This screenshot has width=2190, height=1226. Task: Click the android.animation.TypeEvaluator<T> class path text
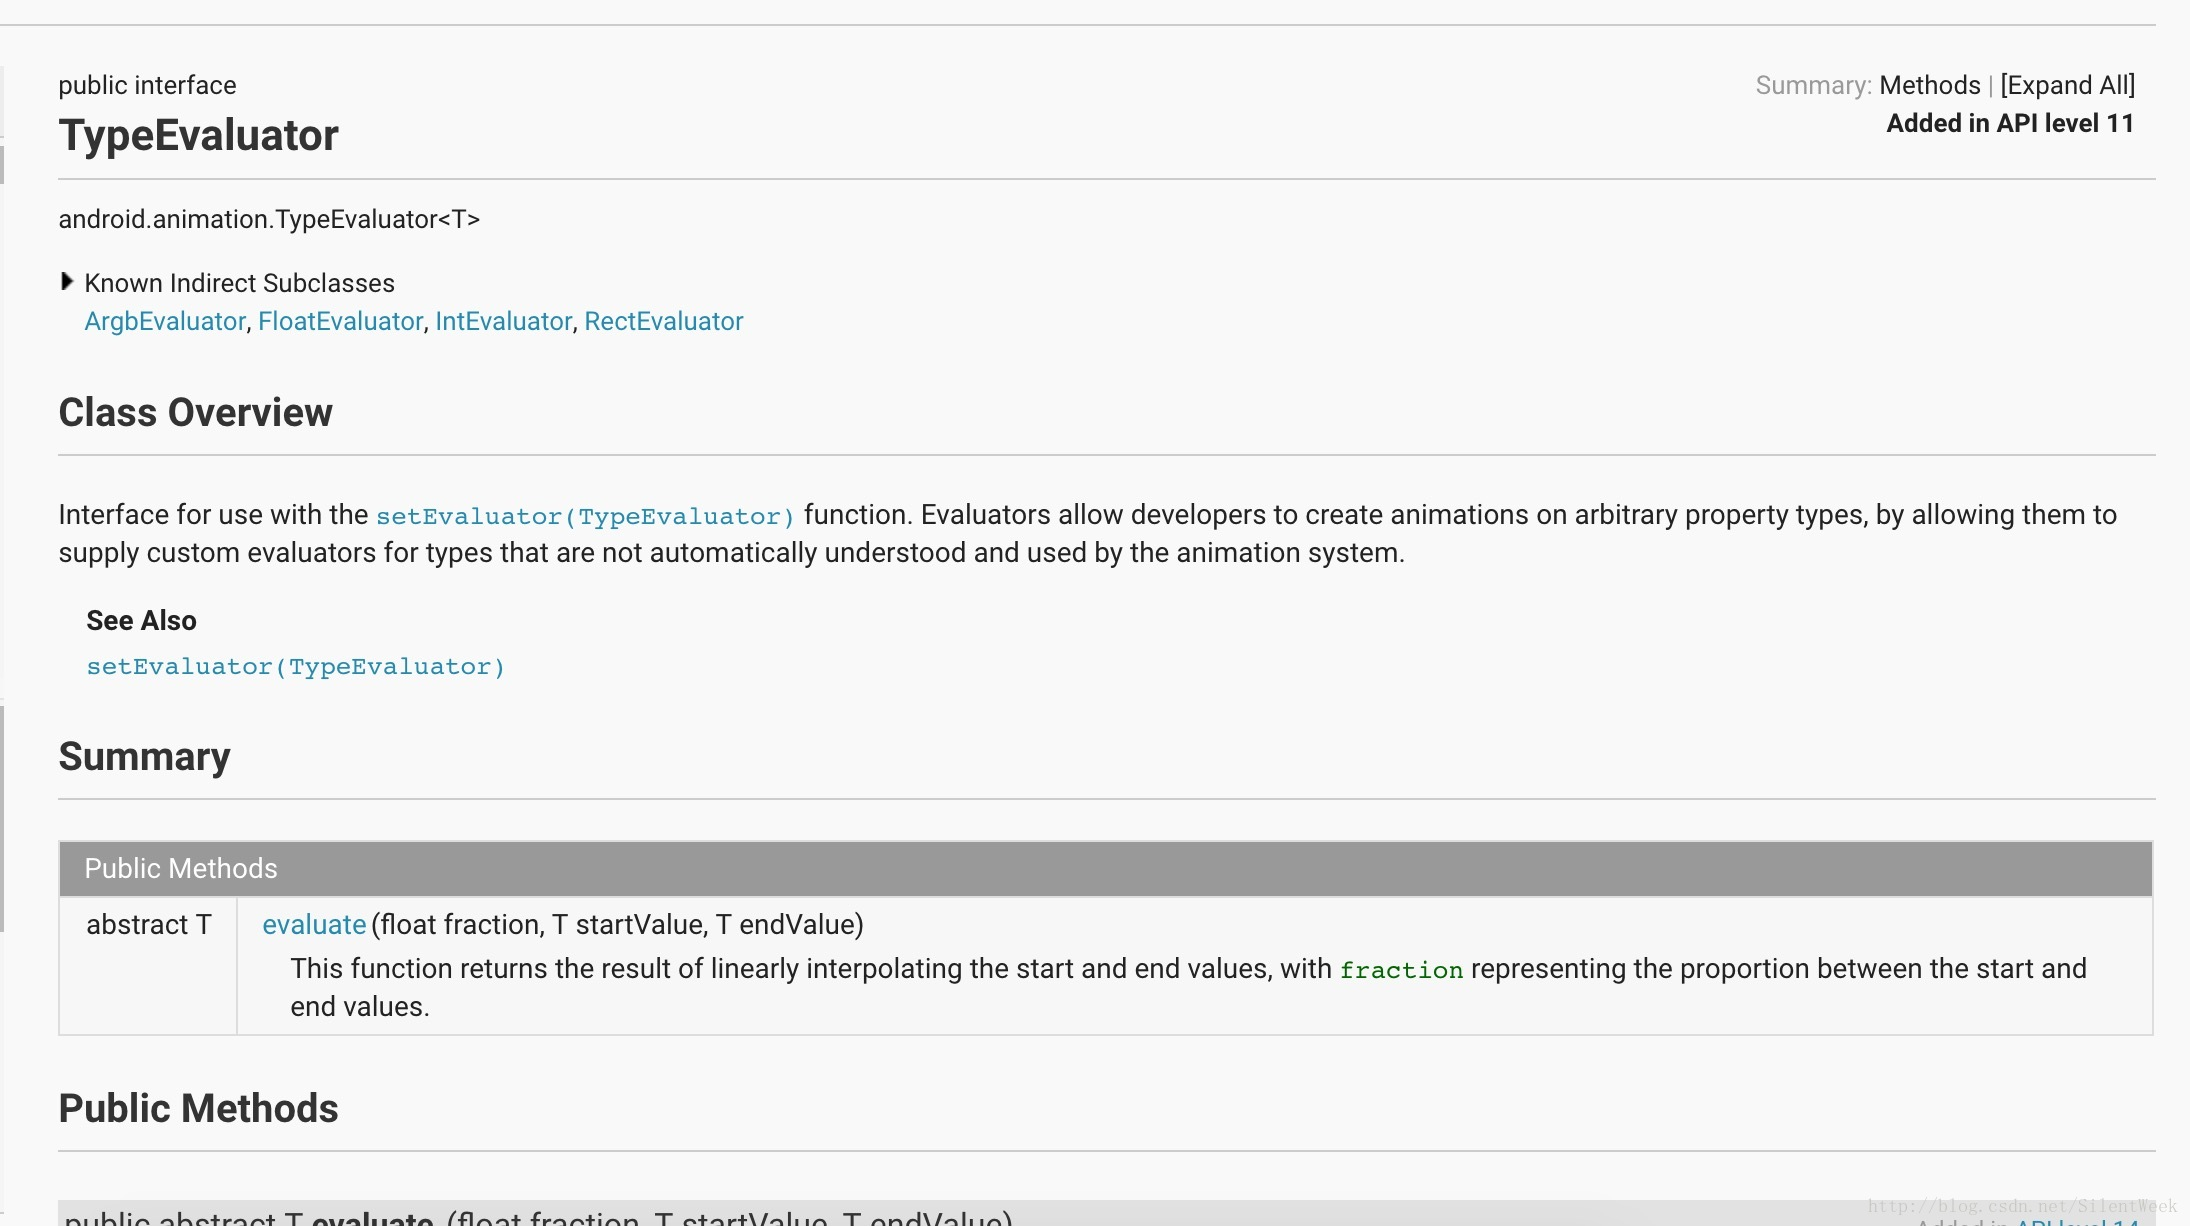[x=269, y=219]
